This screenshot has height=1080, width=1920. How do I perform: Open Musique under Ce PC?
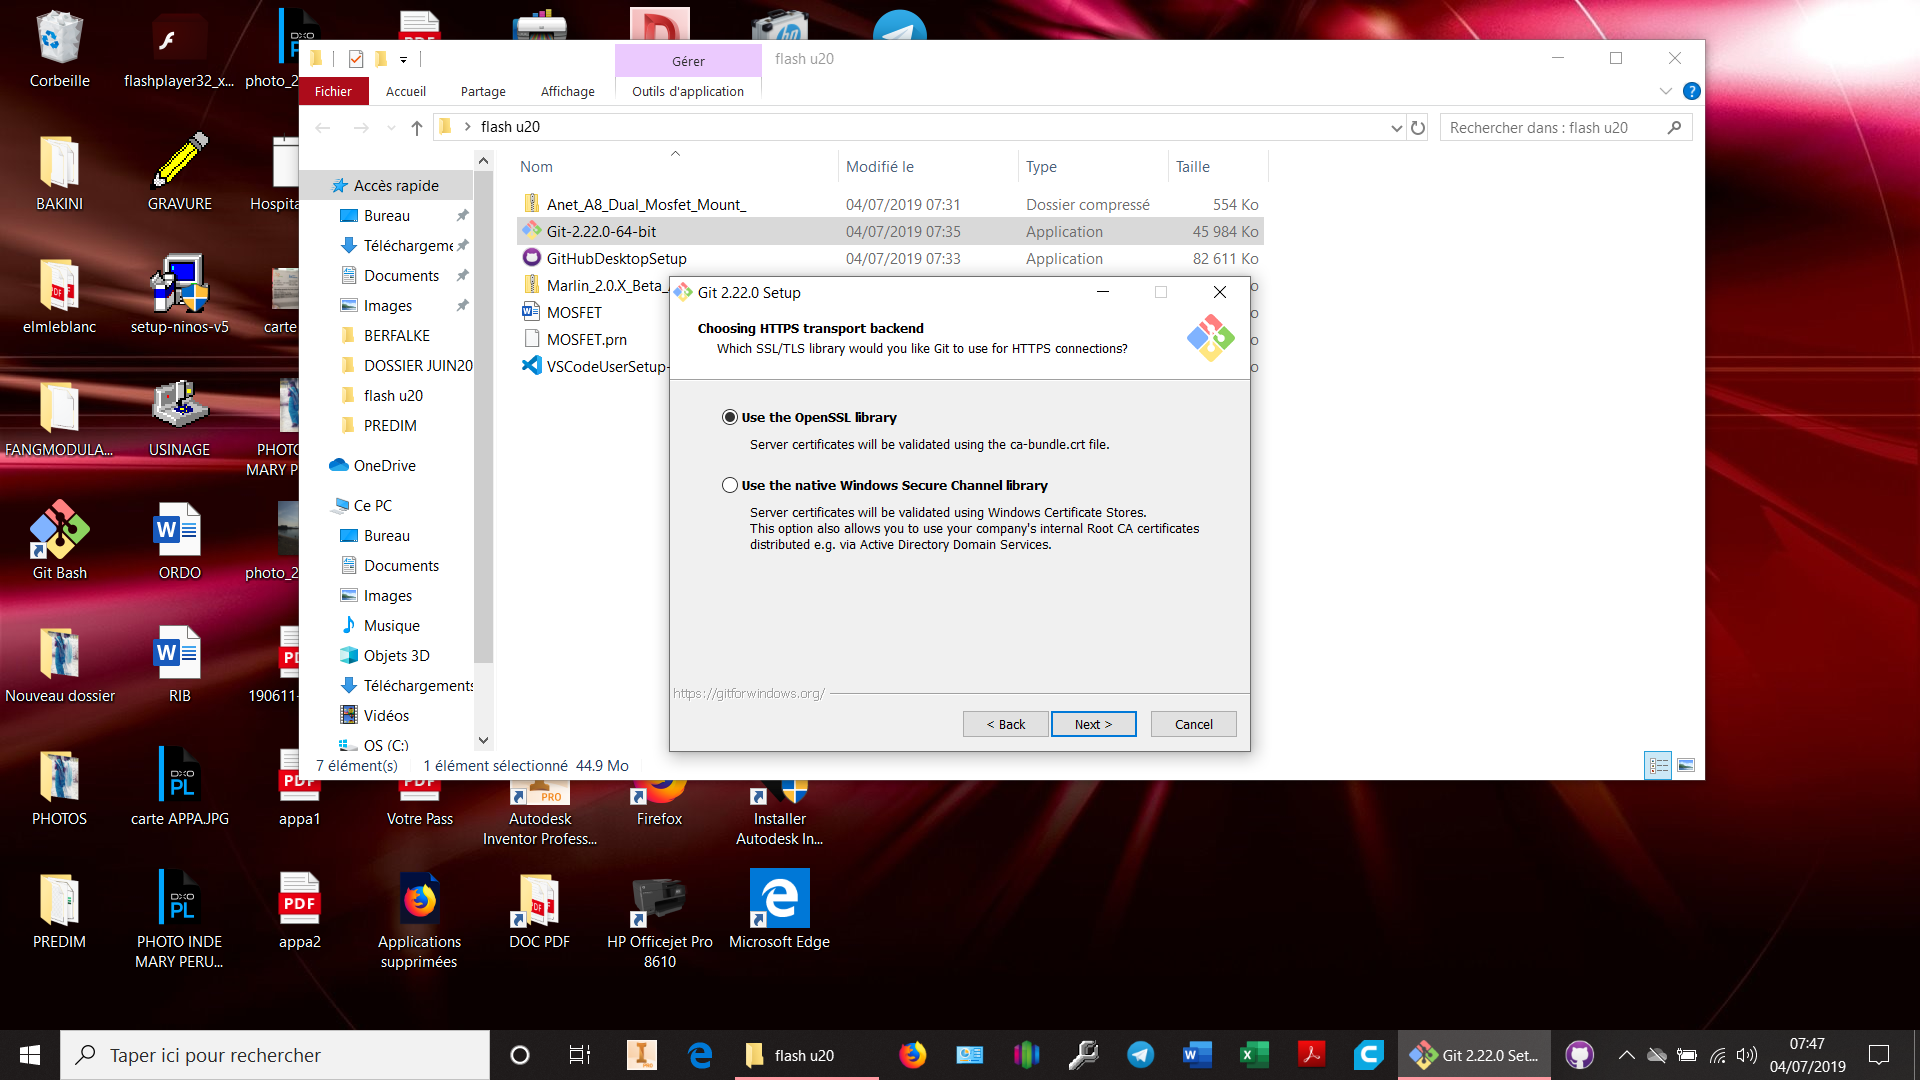pos(391,625)
